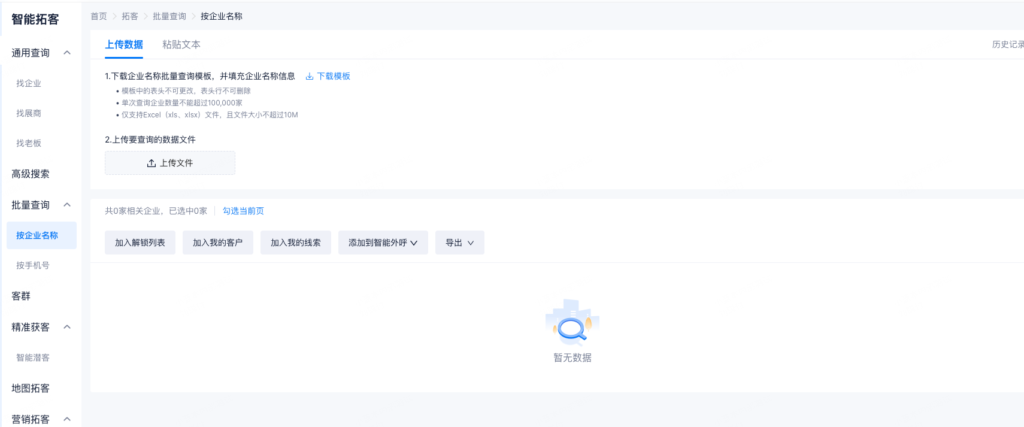Click 加入解锁列表 button
The height and width of the screenshot is (427, 1024).
141,243
